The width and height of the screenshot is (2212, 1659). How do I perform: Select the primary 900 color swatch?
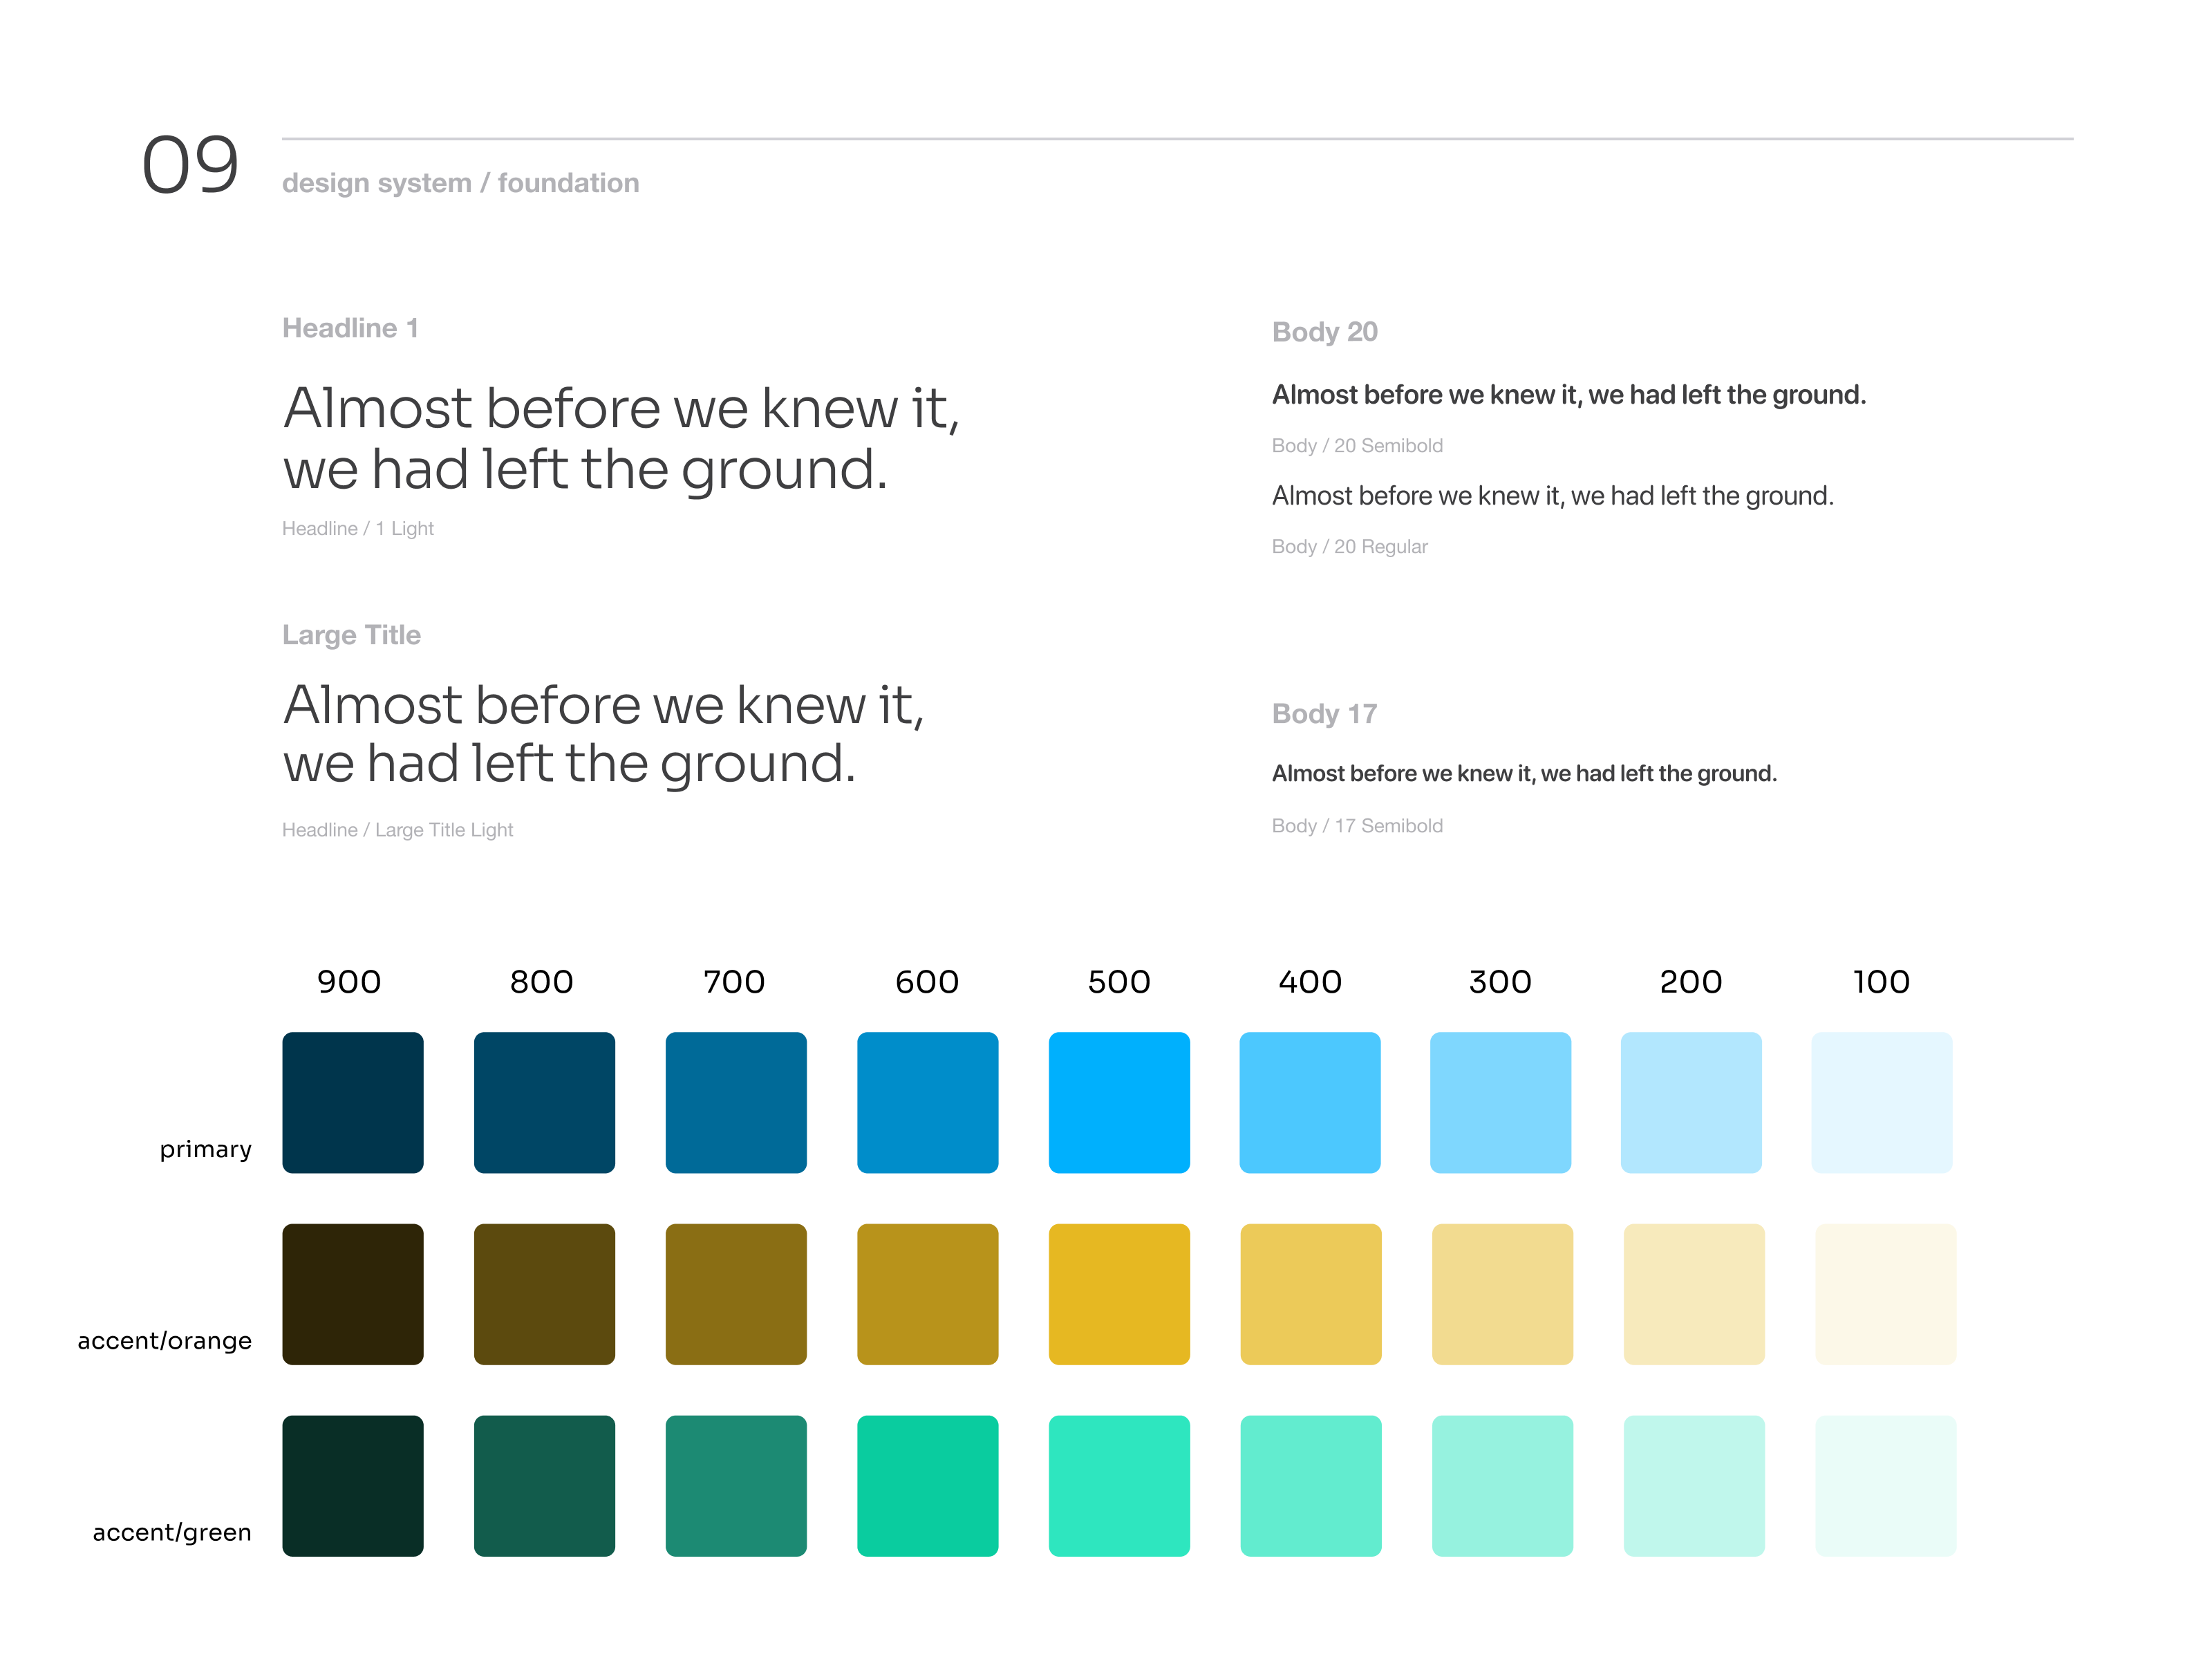pos(352,1102)
